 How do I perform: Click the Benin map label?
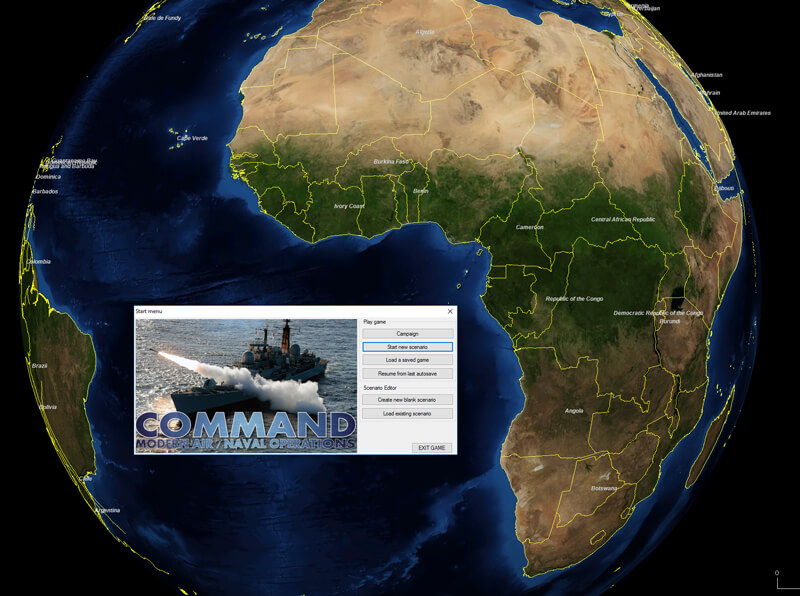click(x=420, y=191)
